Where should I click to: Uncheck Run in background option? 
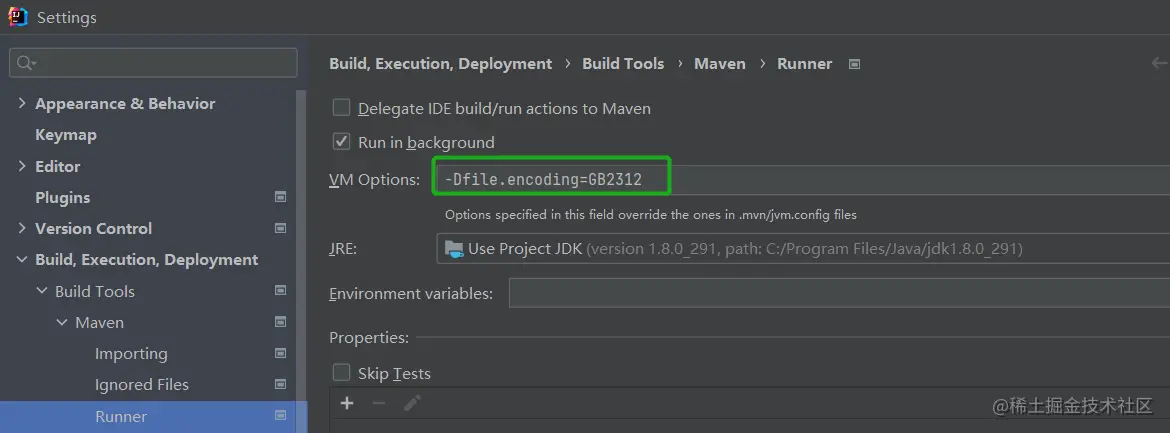click(342, 142)
